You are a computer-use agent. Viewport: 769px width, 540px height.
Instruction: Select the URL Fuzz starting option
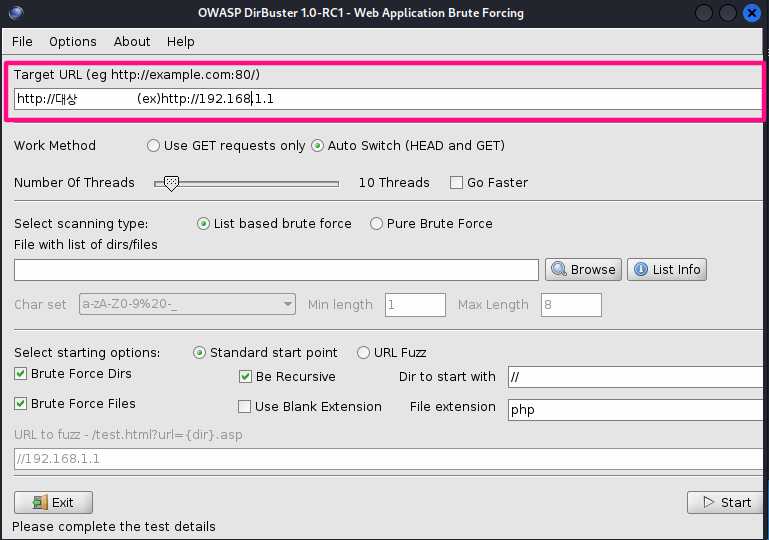(363, 353)
